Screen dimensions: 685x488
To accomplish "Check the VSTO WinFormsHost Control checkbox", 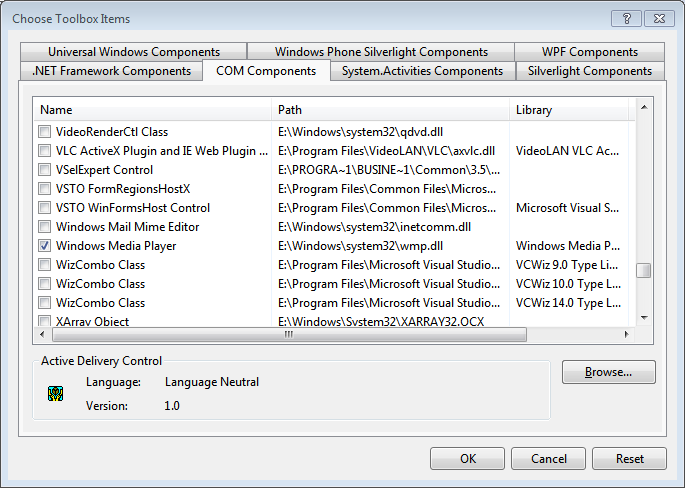I will click(44, 208).
